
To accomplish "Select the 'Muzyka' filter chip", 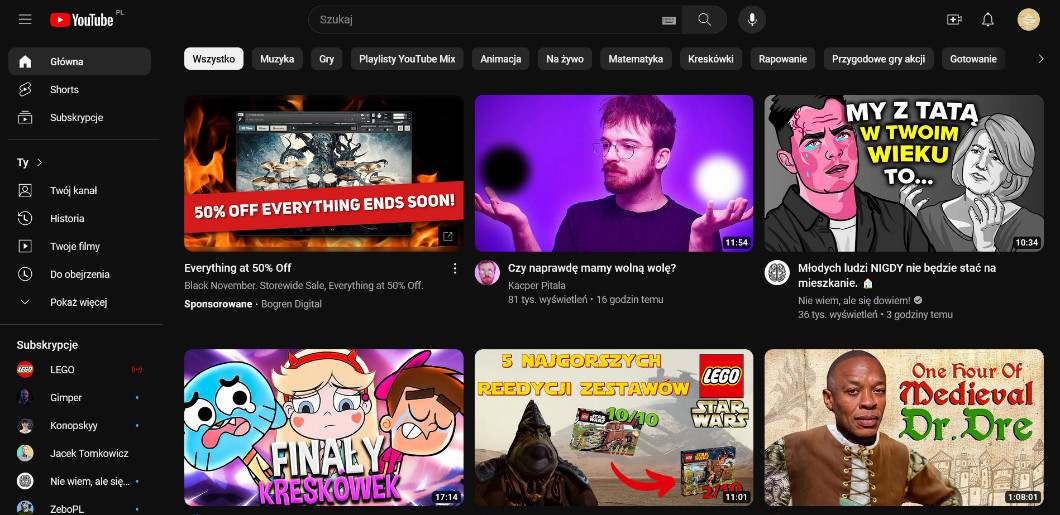I will (277, 59).
